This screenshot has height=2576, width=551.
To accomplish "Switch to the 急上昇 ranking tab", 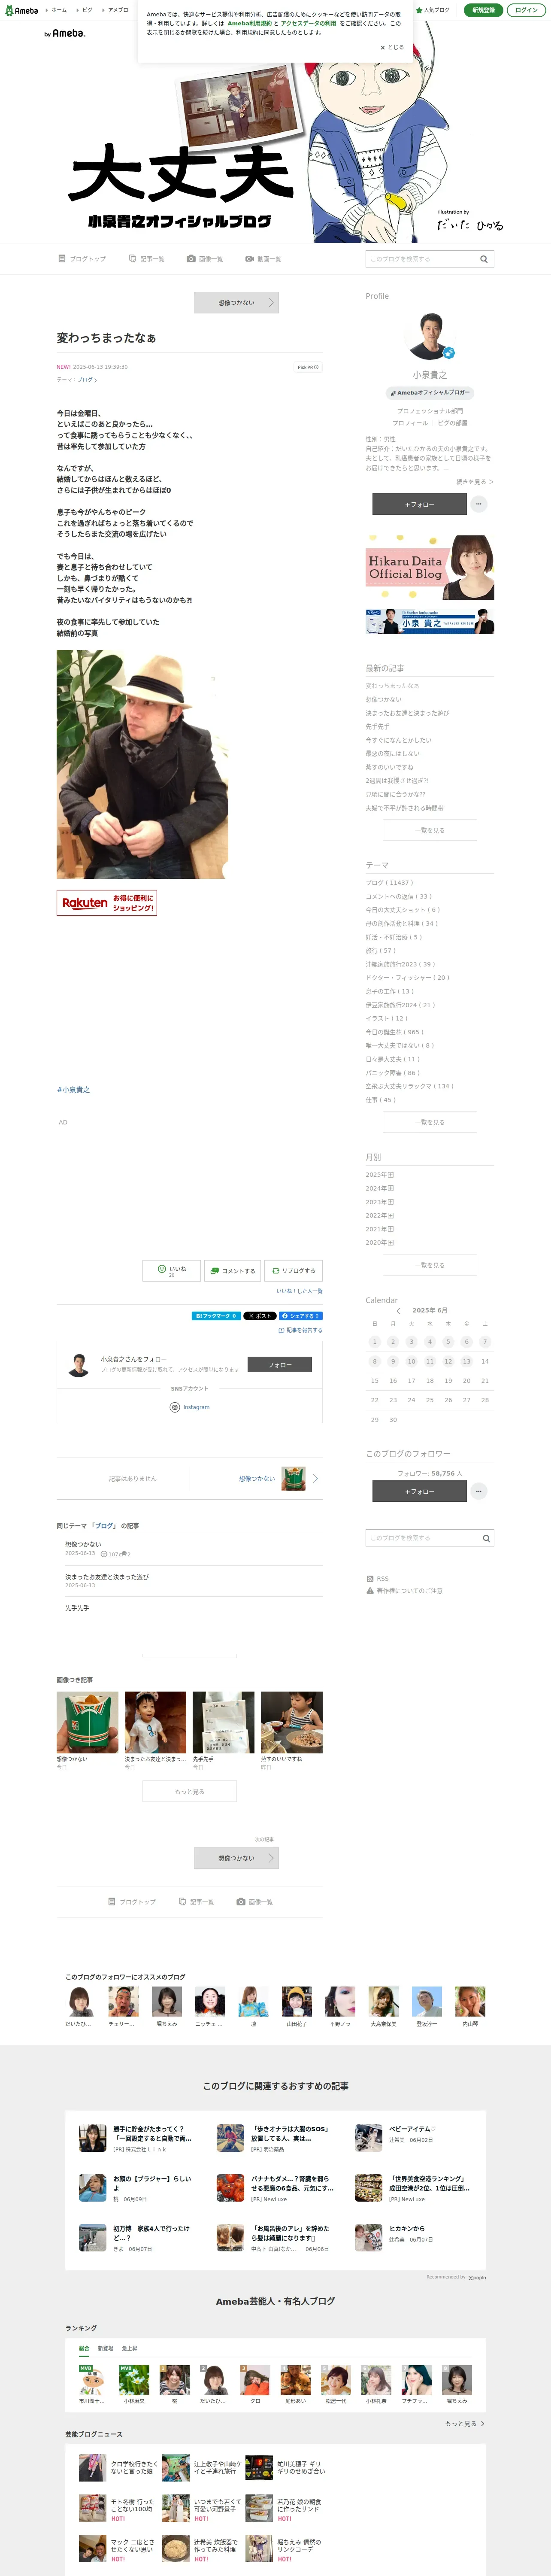I will pyautogui.click(x=130, y=2348).
